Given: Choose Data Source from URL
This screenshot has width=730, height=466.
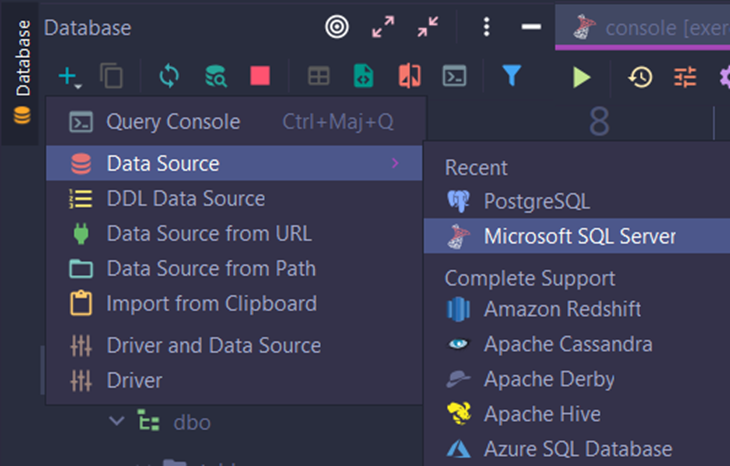Looking at the screenshot, I should click(x=209, y=234).
